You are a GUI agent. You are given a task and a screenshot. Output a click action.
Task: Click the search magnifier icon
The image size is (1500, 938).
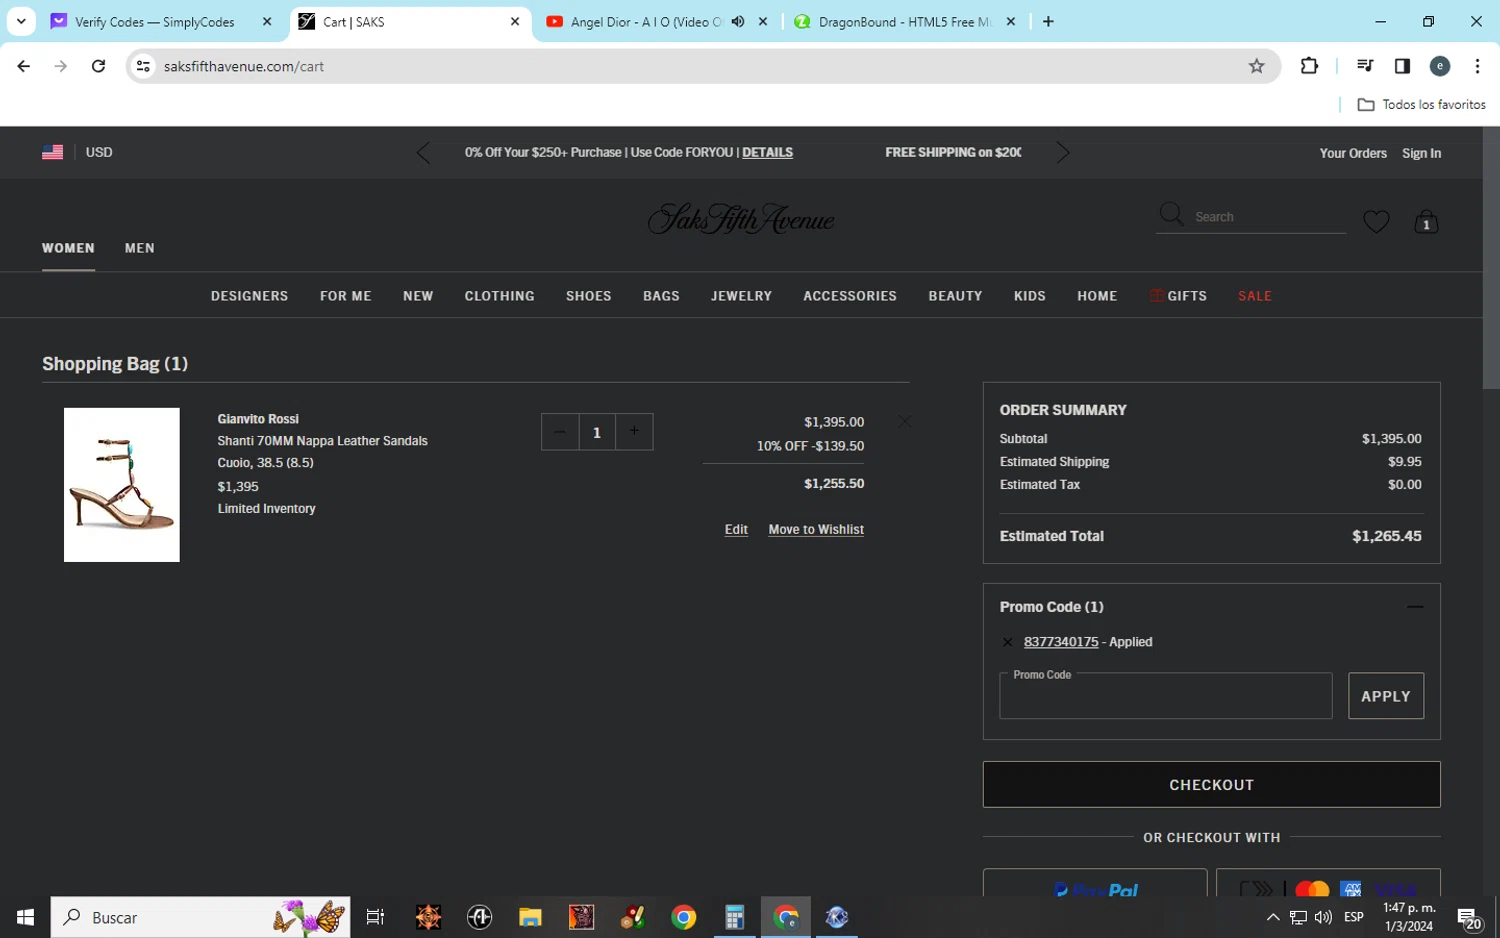1171,215
